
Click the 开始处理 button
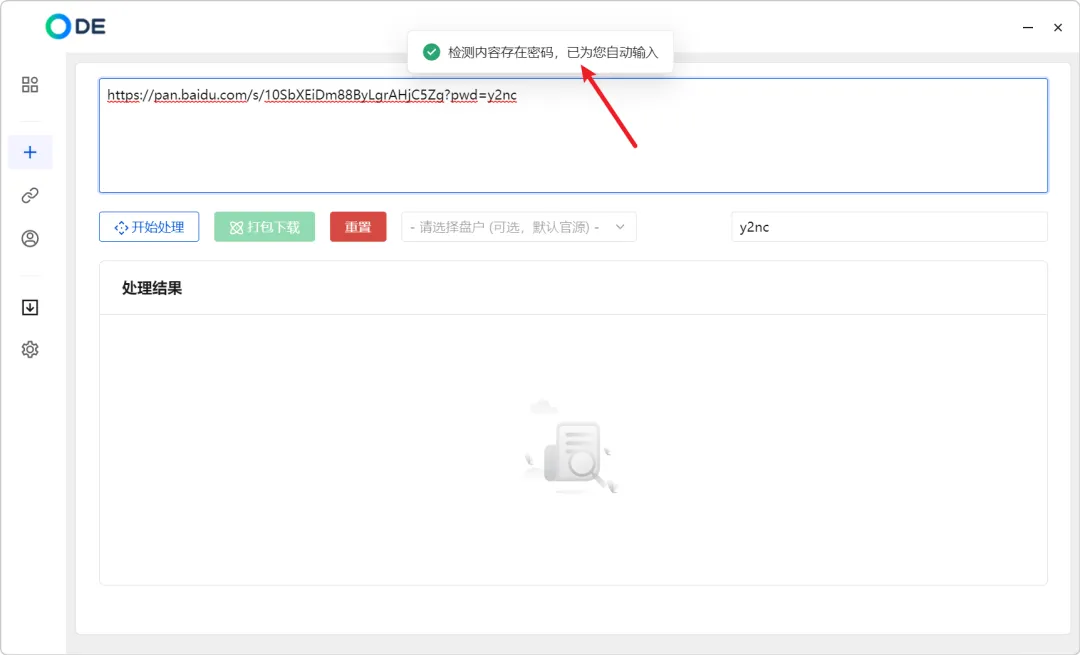(149, 227)
